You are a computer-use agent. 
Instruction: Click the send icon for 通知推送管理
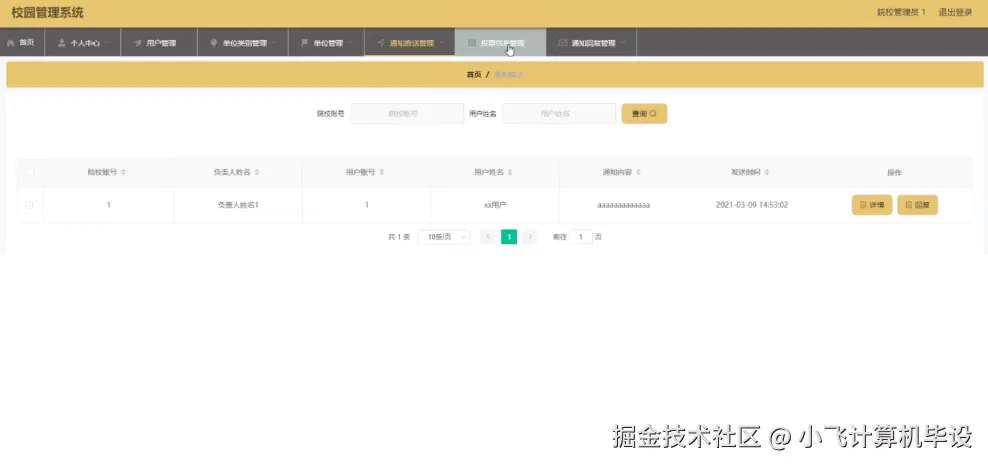pos(381,43)
